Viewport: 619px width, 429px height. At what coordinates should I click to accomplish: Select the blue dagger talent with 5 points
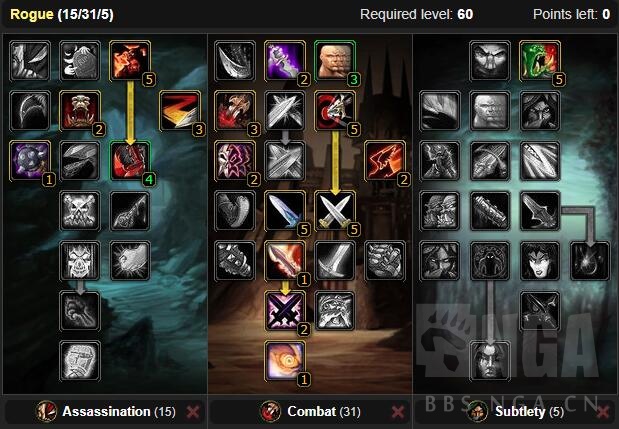pos(285,211)
